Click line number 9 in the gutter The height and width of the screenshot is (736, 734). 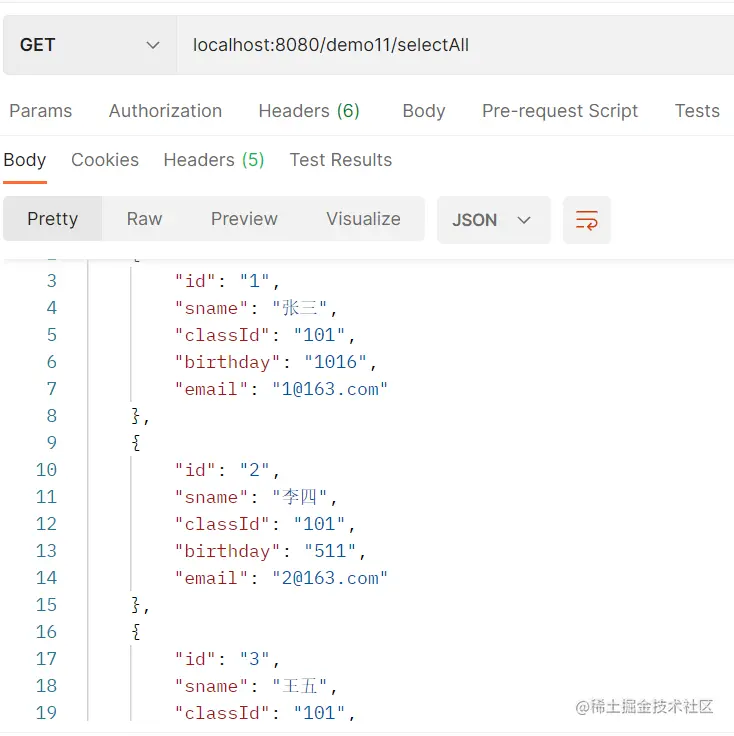[x=52, y=443]
